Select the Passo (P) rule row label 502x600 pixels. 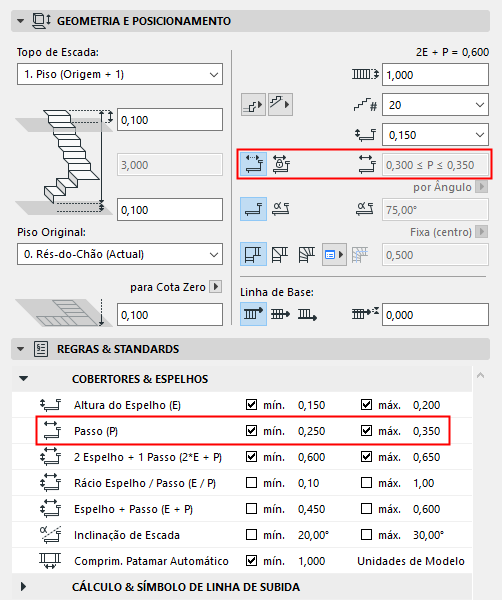point(96,431)
